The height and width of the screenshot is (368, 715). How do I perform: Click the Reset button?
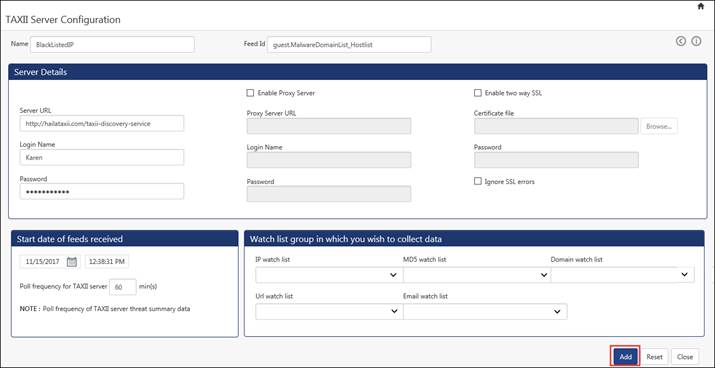coord(654,357)
